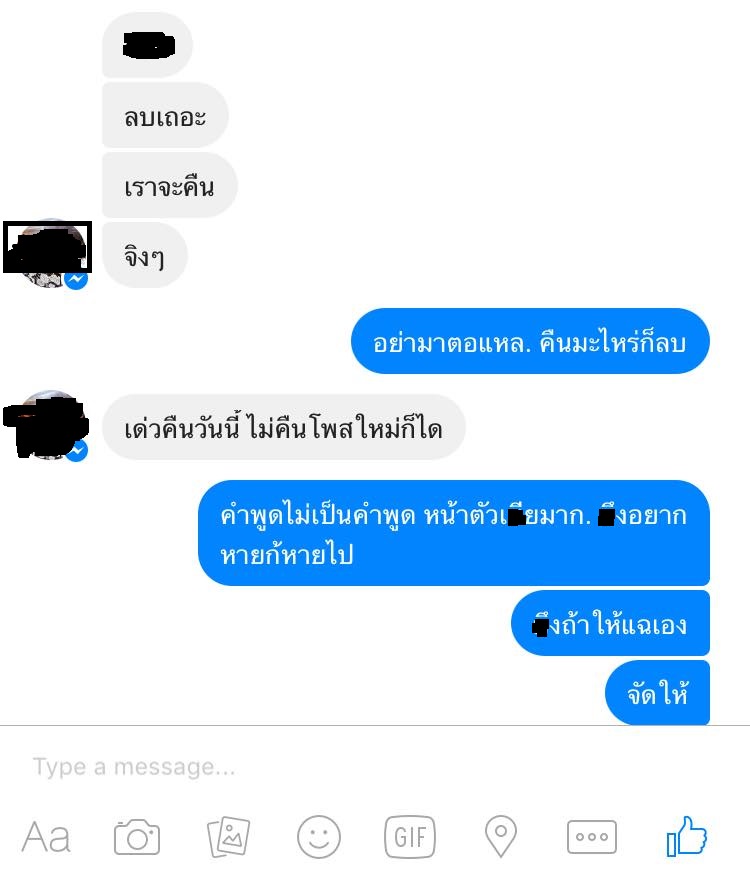Open the camera icon
The image size is (750, 881).
pos(137,837)
